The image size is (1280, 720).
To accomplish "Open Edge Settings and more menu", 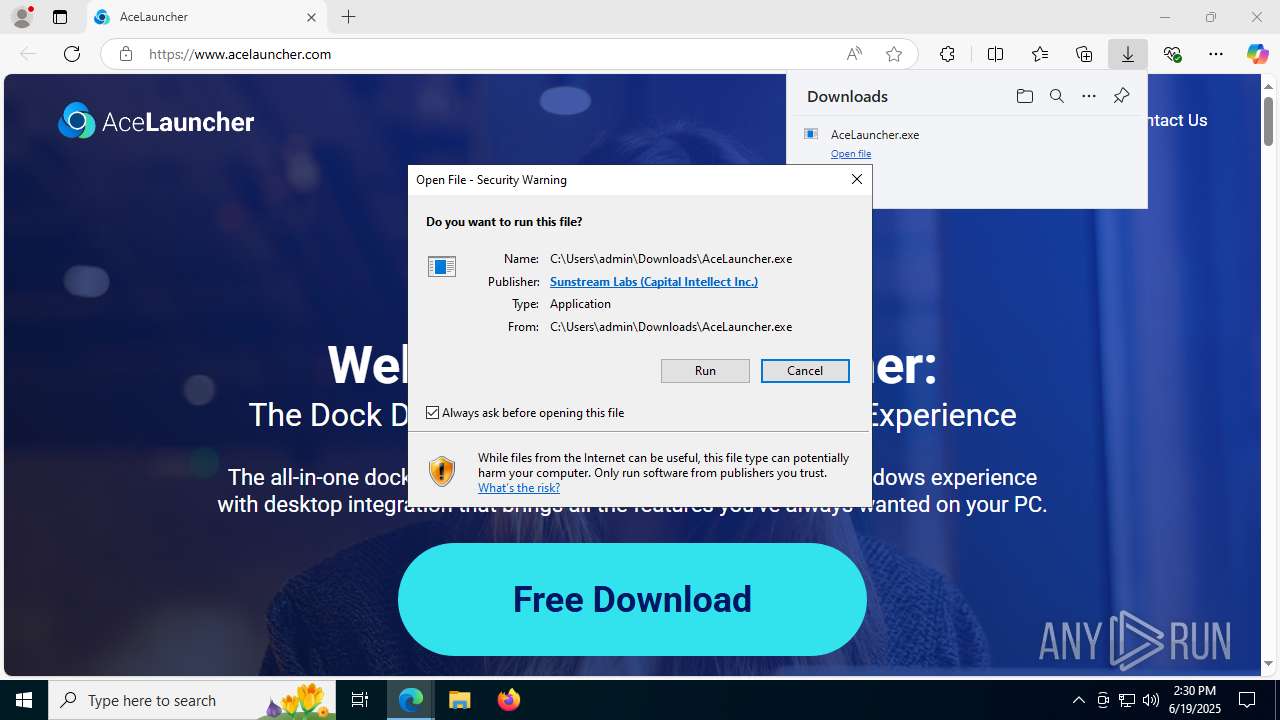I will tap(1216, 54).
